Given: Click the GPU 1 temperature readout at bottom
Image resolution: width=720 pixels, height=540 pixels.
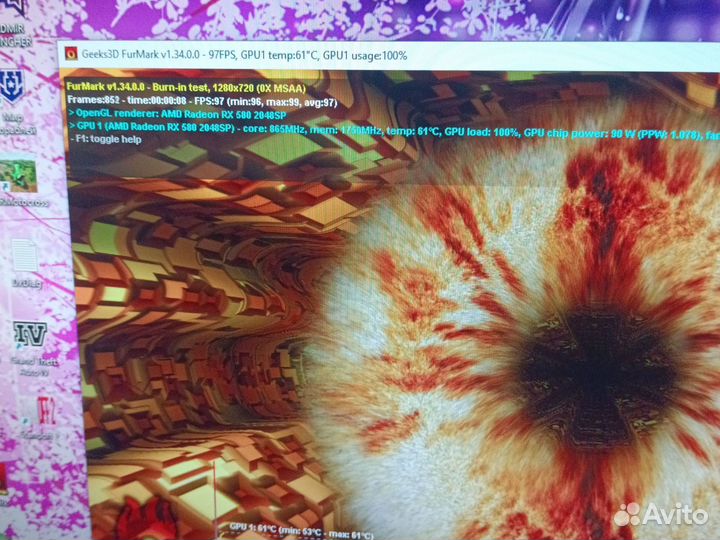Looking at the screenshot, I should click(x=308, y=527).
